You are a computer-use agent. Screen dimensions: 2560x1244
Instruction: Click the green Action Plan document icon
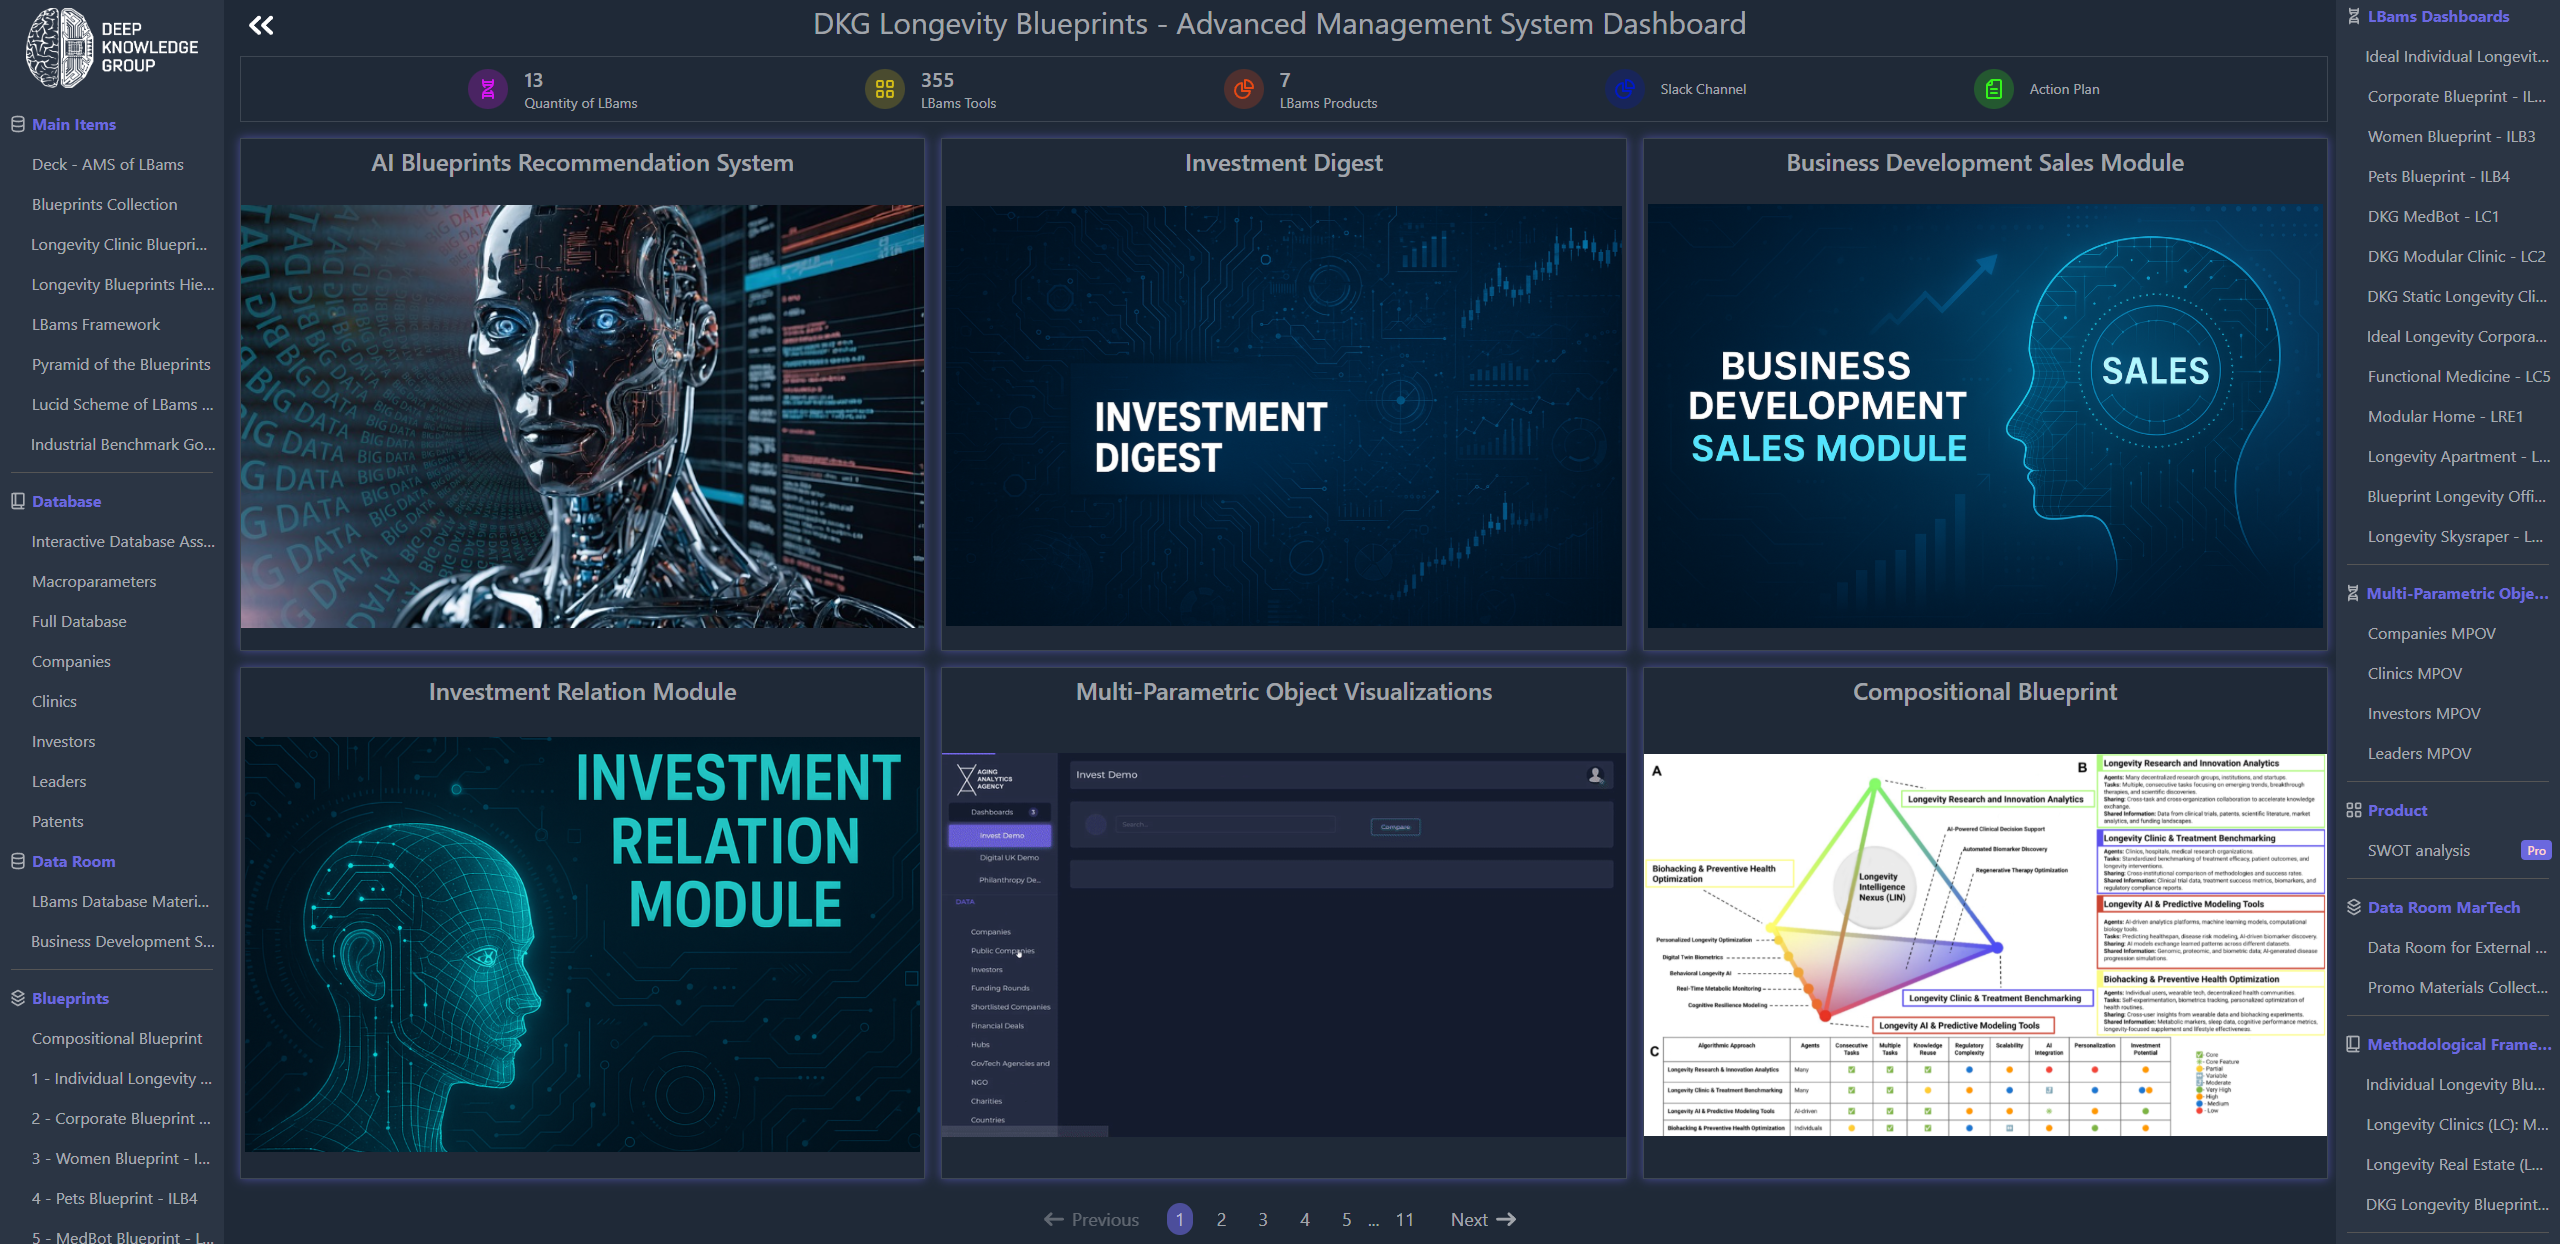coord(1993,90)
